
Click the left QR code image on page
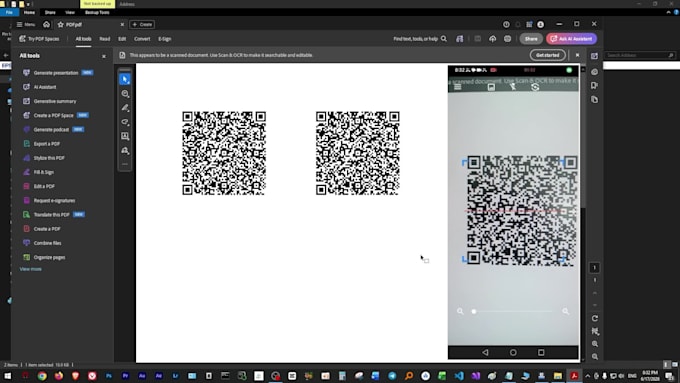tap(224, 153)
